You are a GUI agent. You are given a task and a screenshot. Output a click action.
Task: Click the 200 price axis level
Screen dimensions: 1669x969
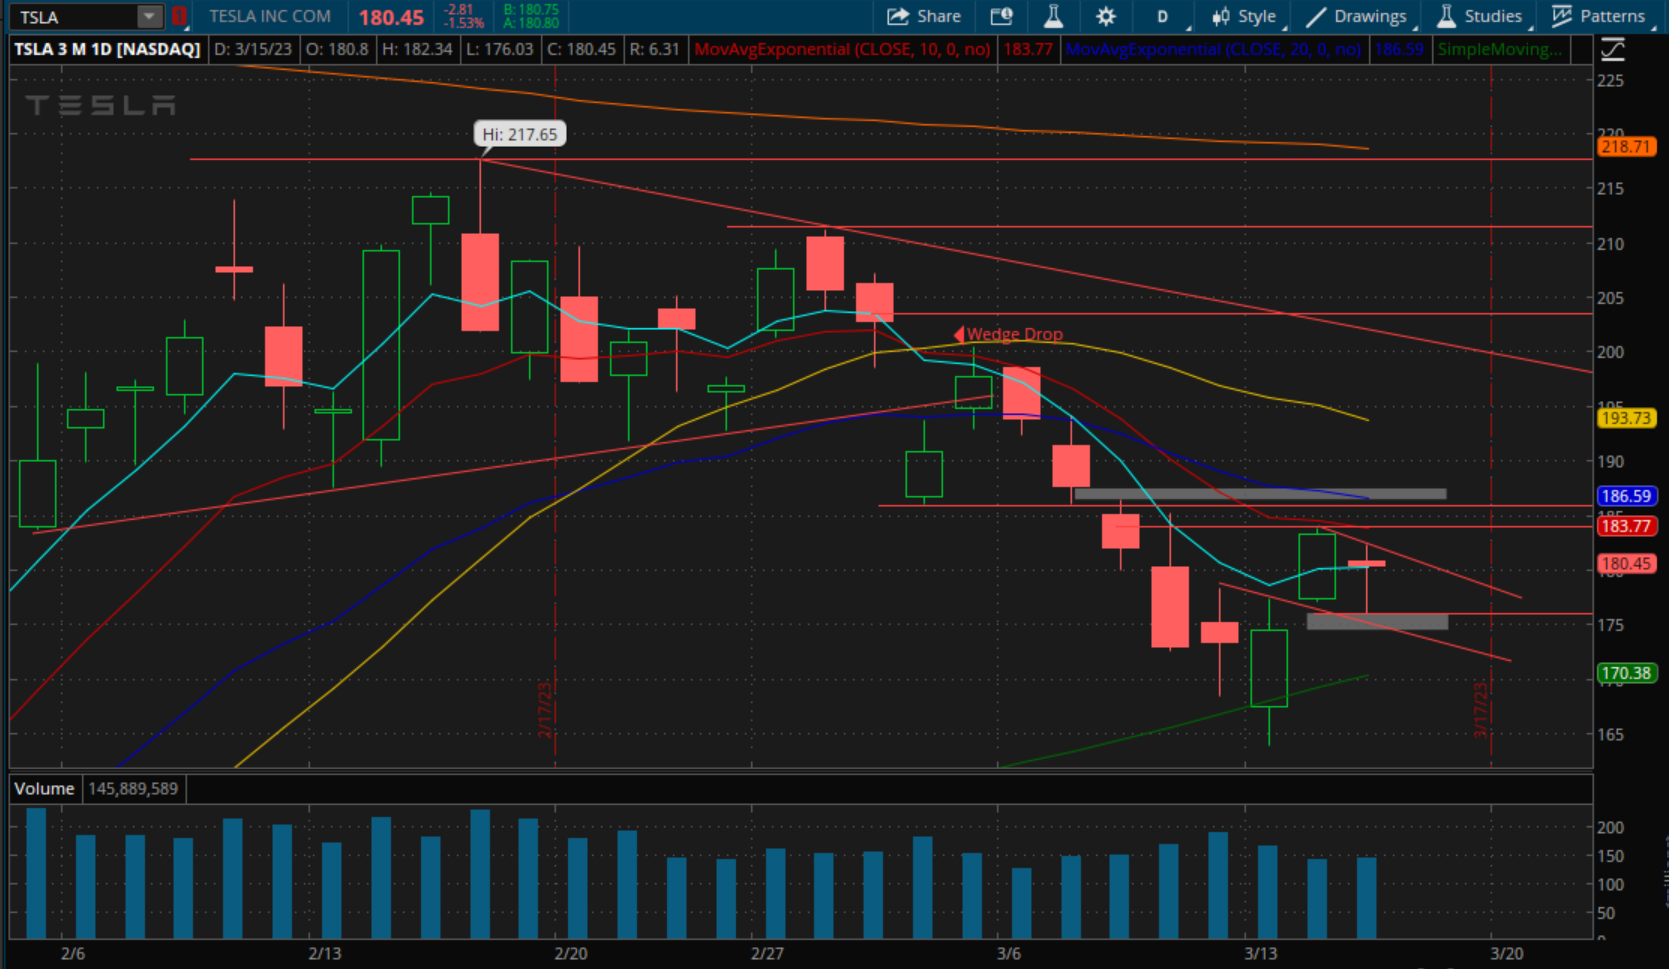1610,352
